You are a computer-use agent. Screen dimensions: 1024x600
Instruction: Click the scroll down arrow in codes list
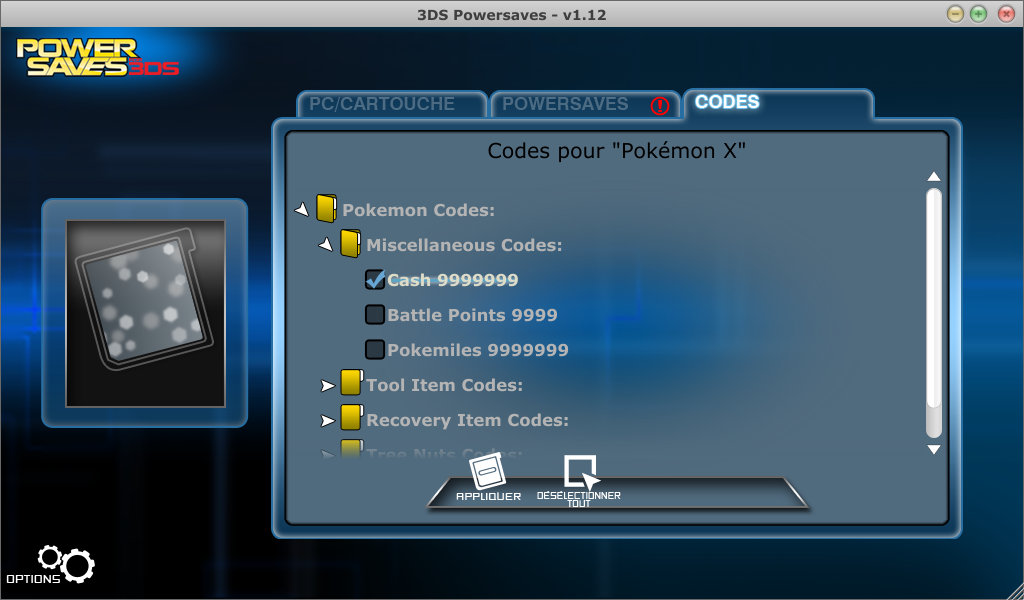point(934,449)
